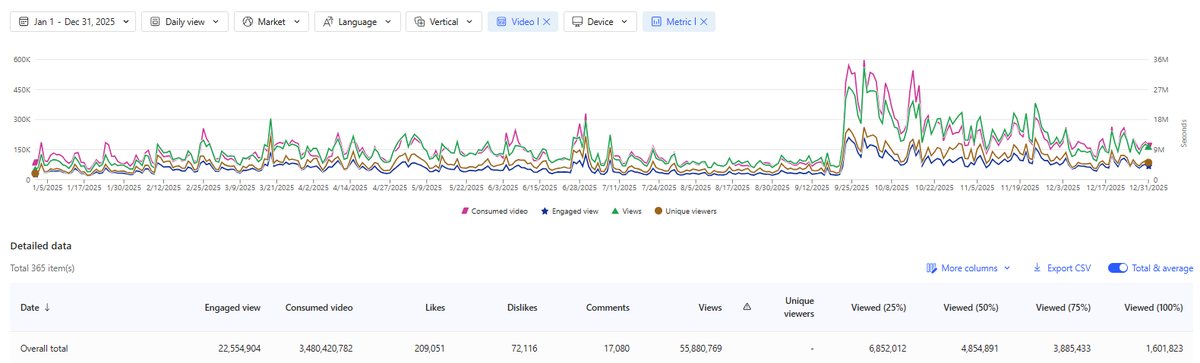
Task: Sort by the Views column header
Action: click(709, 307)
